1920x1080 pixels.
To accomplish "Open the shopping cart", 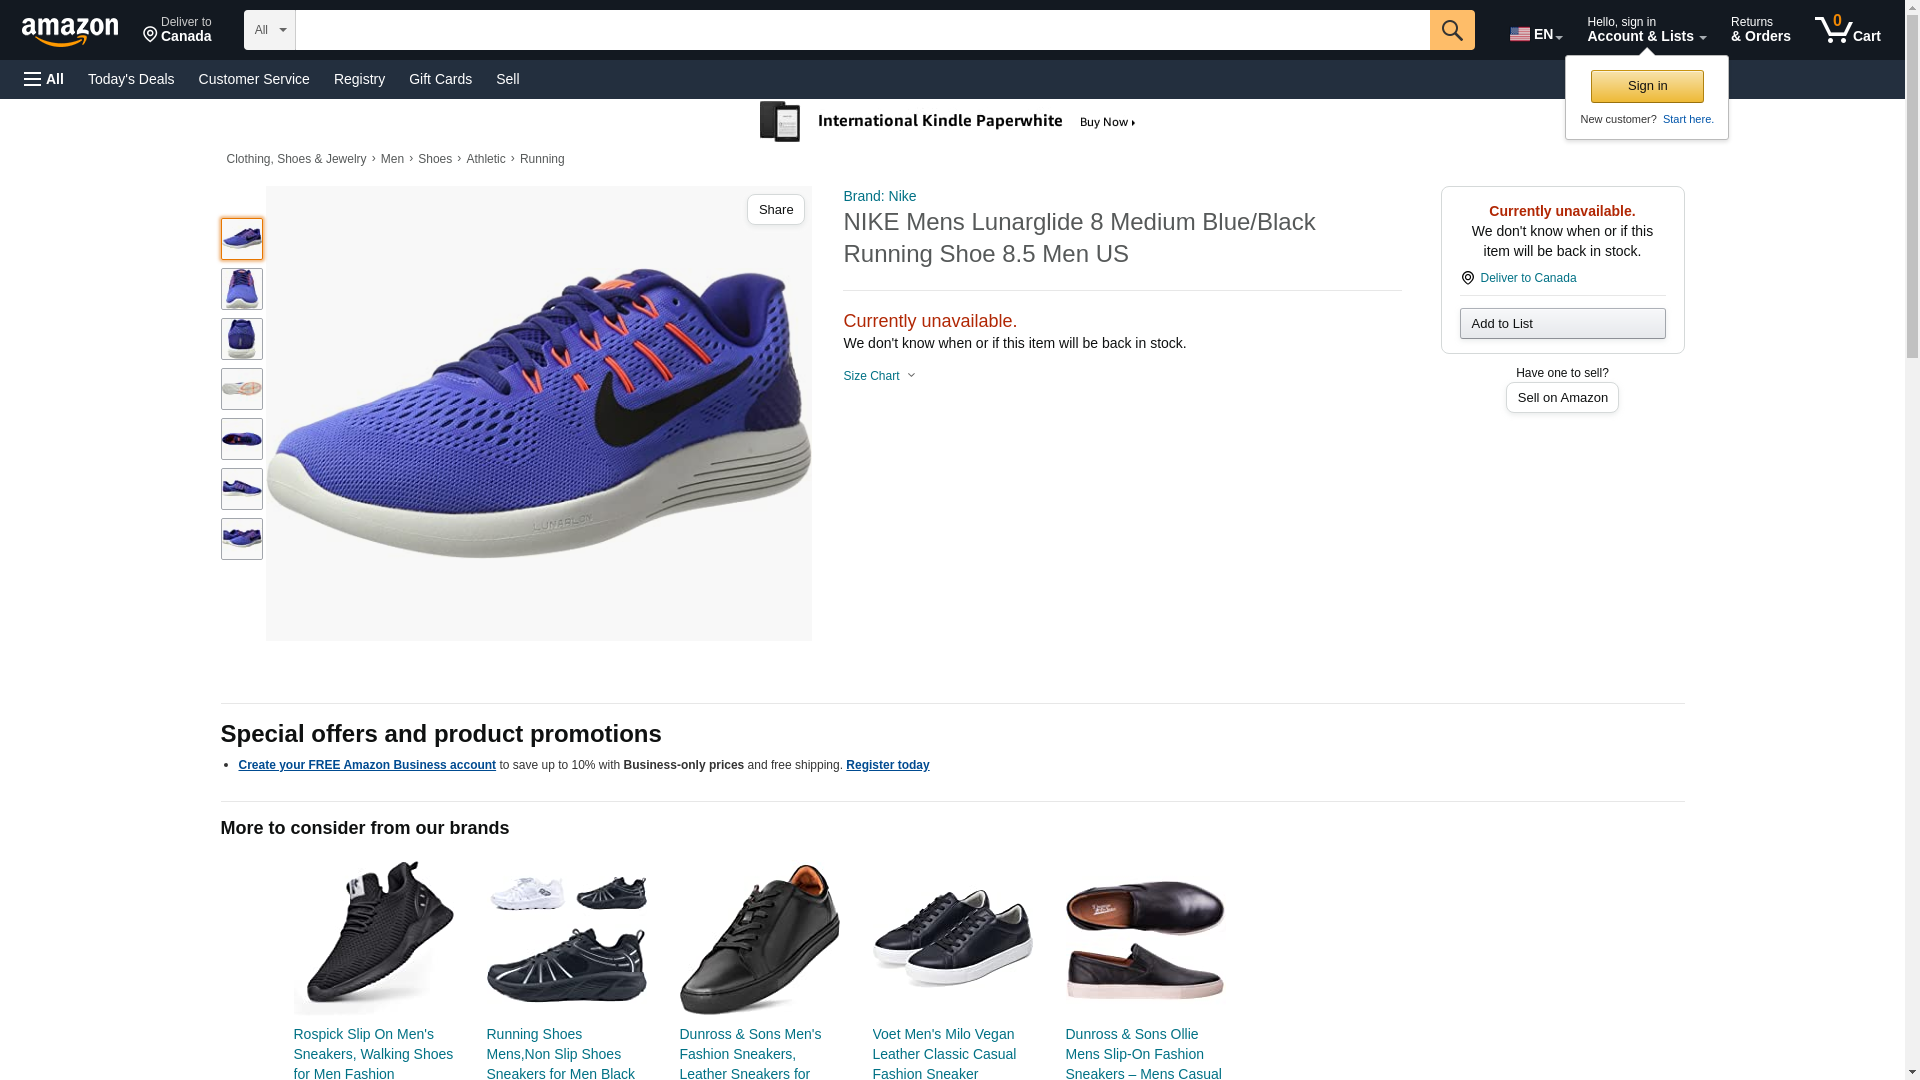I will (1847, 30).
